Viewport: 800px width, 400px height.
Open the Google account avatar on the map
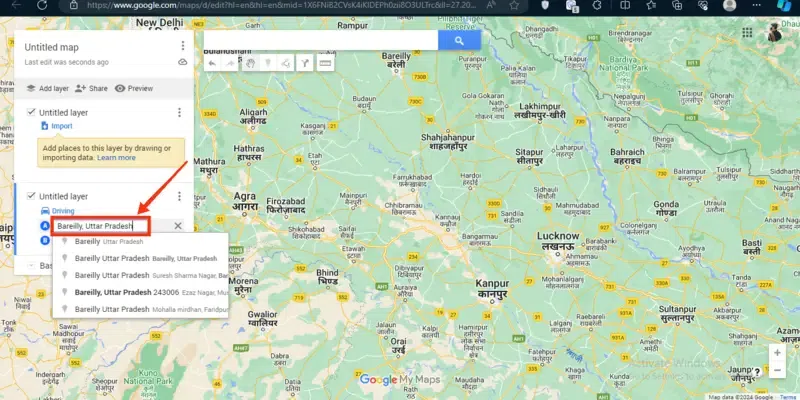click(x=775, y=32)
